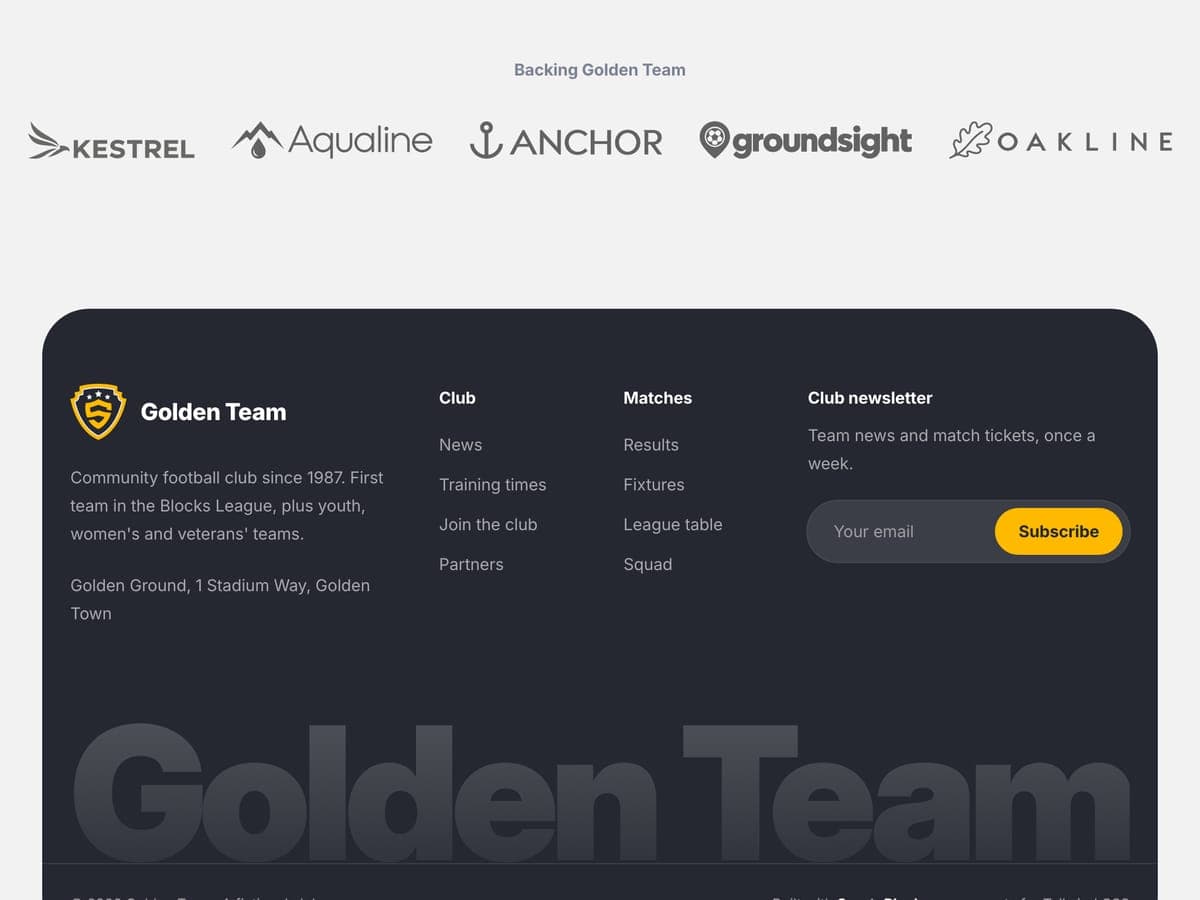The height and width of the screenshot is (900, 1200).
Task: Click the 'Community football club since 1987' description
Action: click(x=227, y=506)
